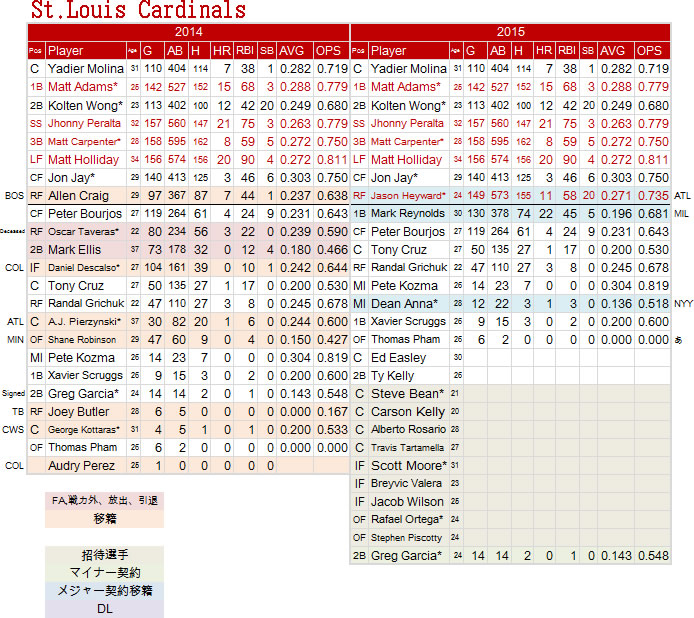
Task: Click Mark Ellis' OPS value 0.466
Action: [x=332, y=250]
